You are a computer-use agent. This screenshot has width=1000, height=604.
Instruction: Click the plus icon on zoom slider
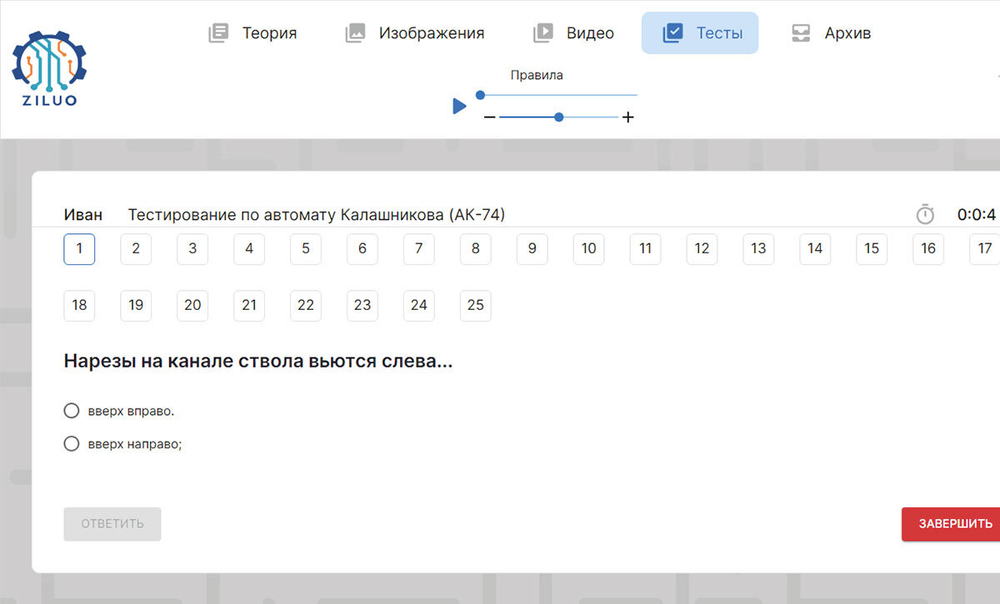(628, 118)
